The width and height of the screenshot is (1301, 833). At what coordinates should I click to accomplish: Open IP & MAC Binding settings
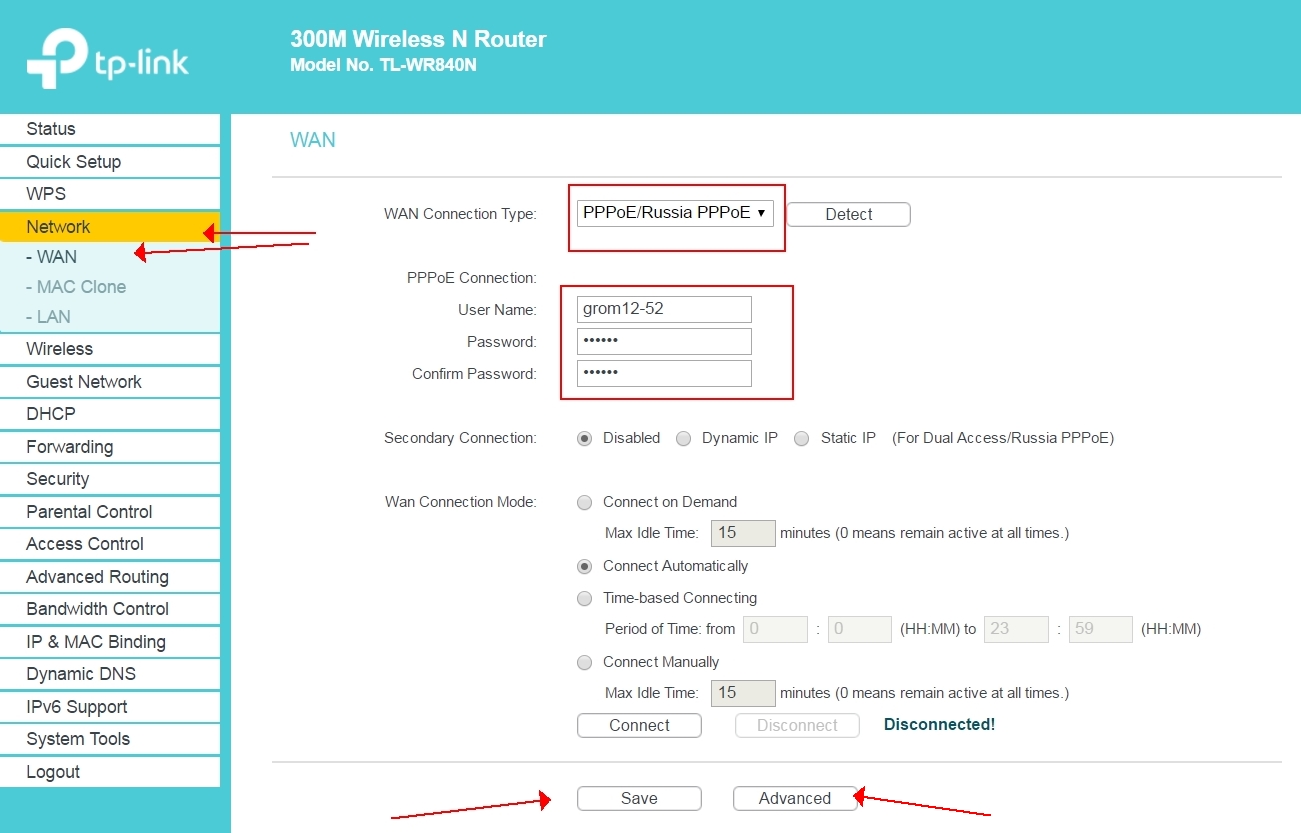(x=109, y=642)
